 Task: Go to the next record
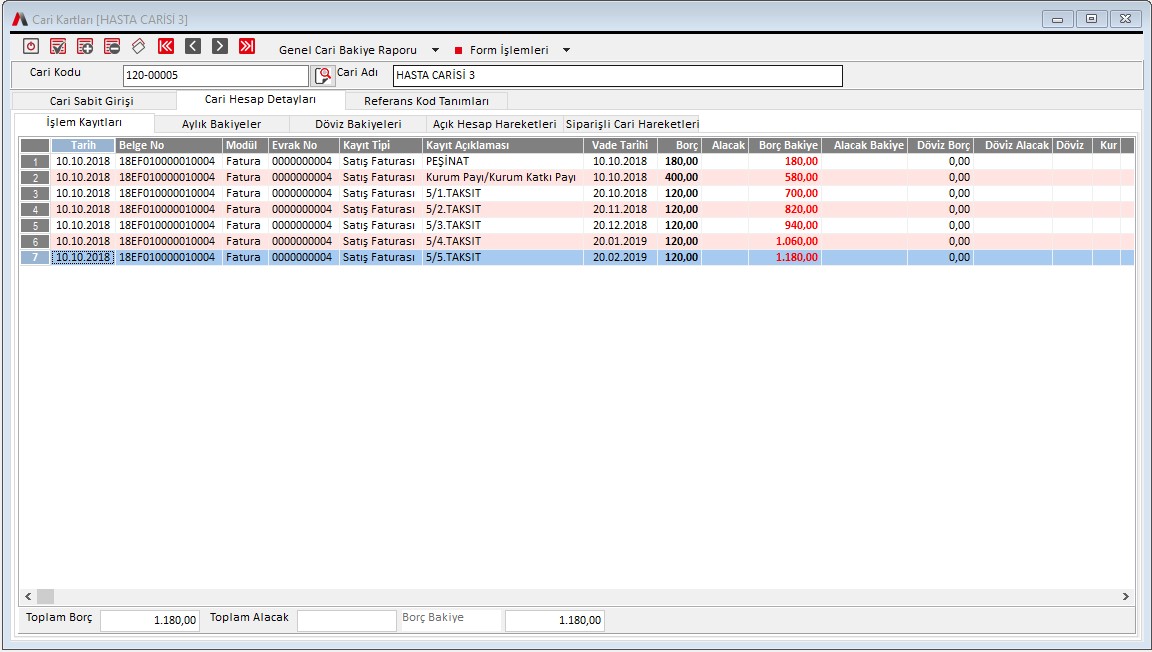(x=220, y=46)
